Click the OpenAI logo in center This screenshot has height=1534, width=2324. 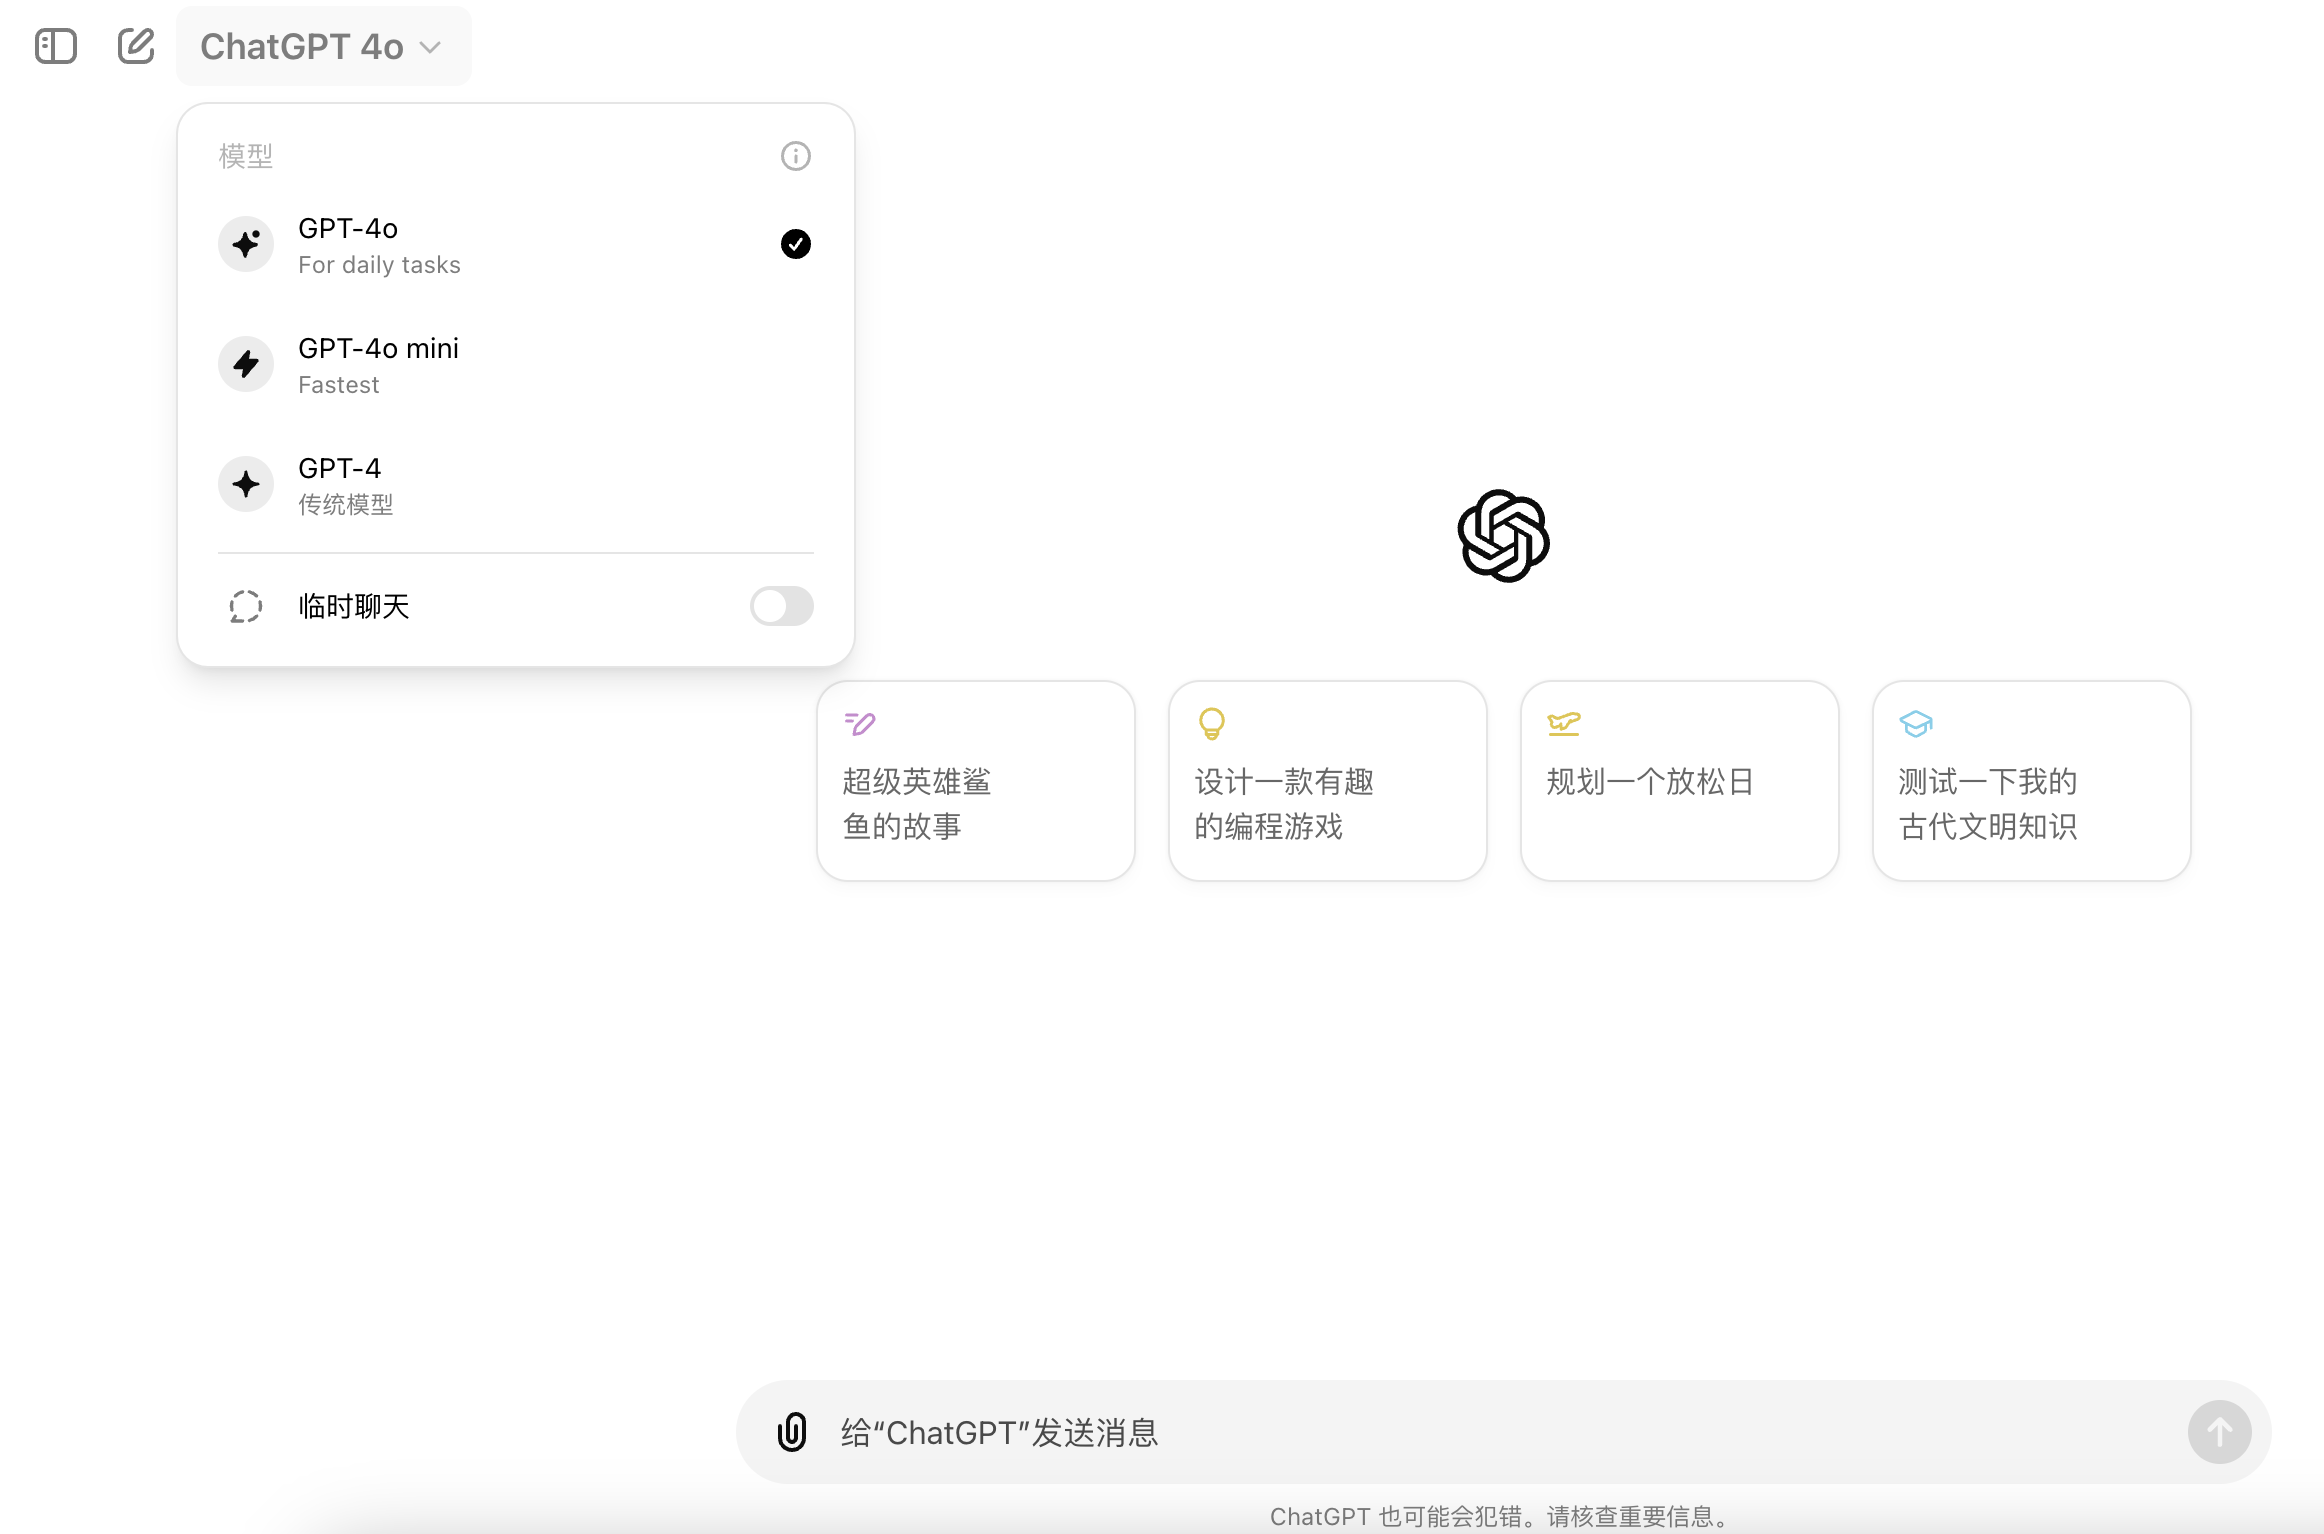click(1504, 536)
